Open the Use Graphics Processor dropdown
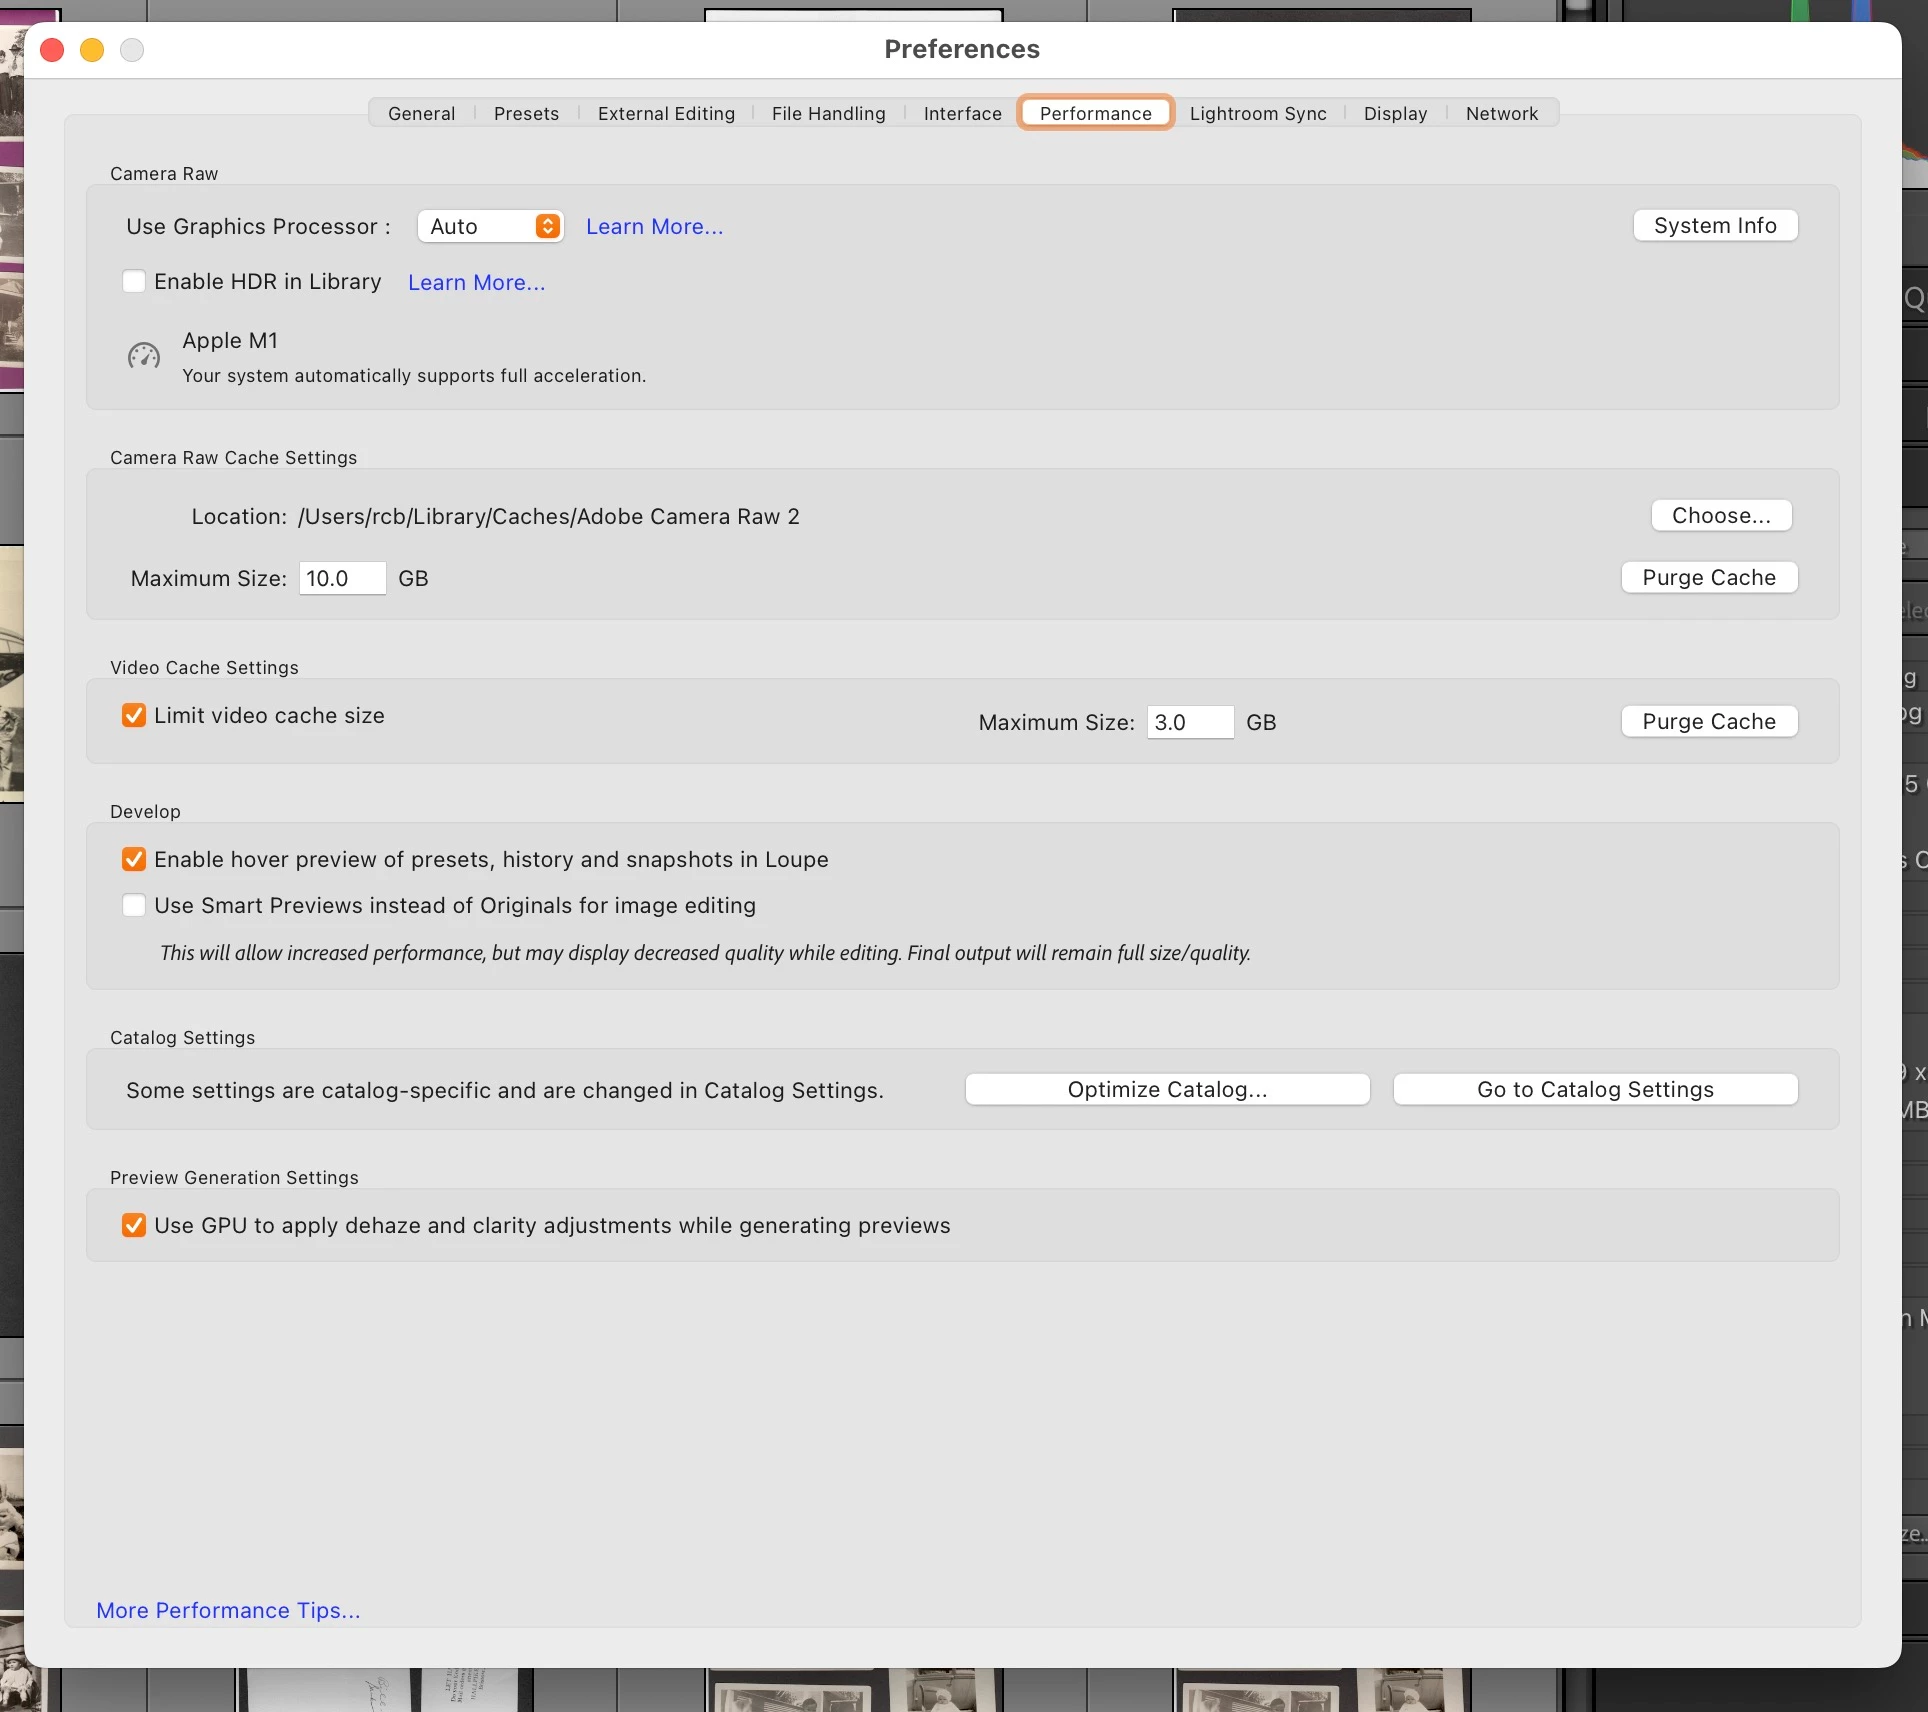The width and height of the screenshot is (1928, 1712). (490, 227)
